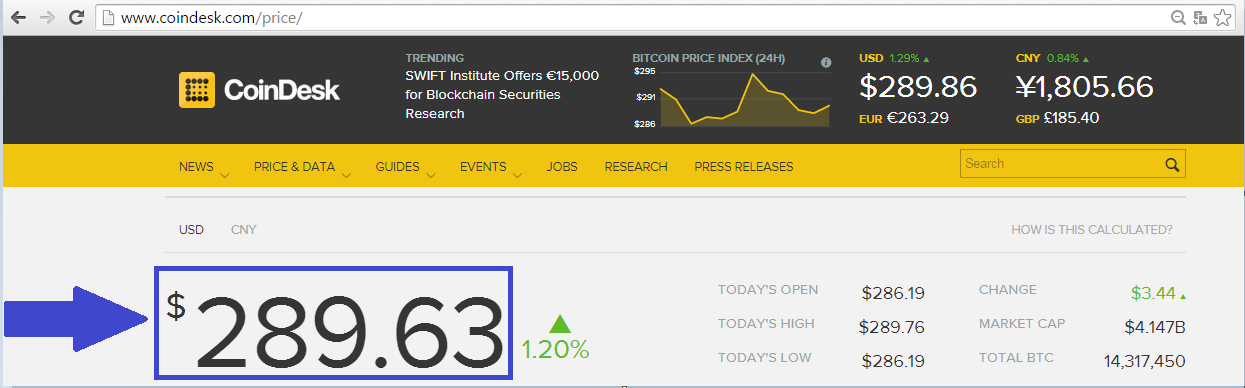Viewport: 1245px width, 388px height.
Task: Reload the page with the refresh icon
Action: point(76,18)
